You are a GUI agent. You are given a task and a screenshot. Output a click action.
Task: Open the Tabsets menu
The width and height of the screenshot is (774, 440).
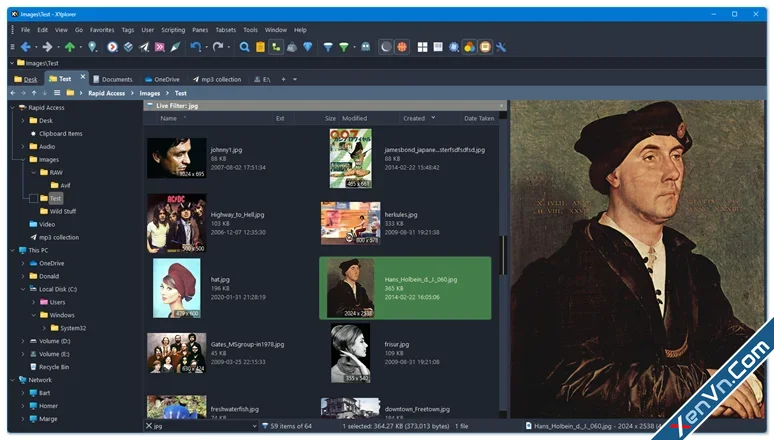point(226,30)
